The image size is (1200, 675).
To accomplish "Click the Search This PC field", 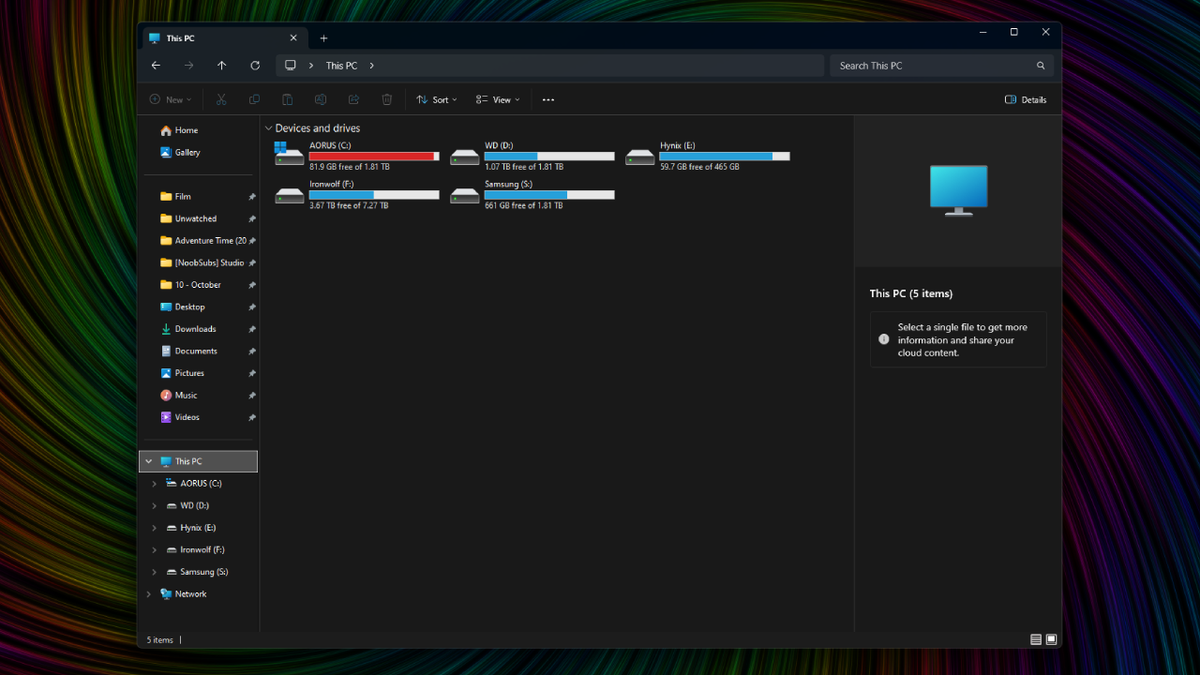I will click(935, 66).
